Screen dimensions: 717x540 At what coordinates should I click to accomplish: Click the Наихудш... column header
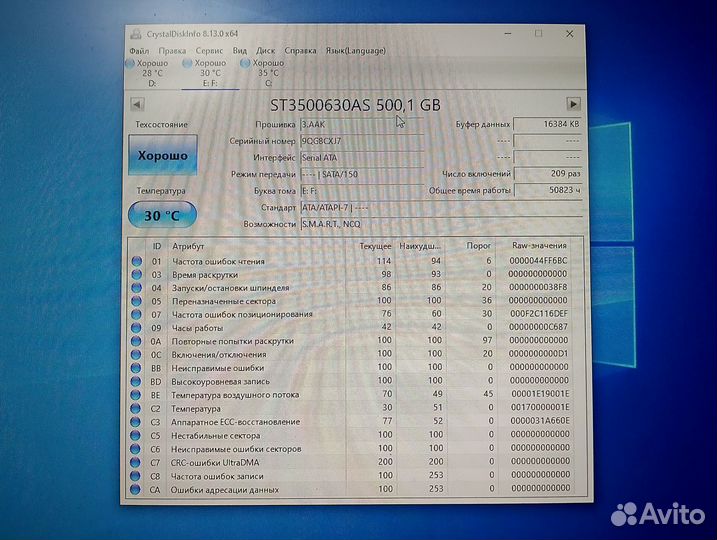tap(420, 246)
